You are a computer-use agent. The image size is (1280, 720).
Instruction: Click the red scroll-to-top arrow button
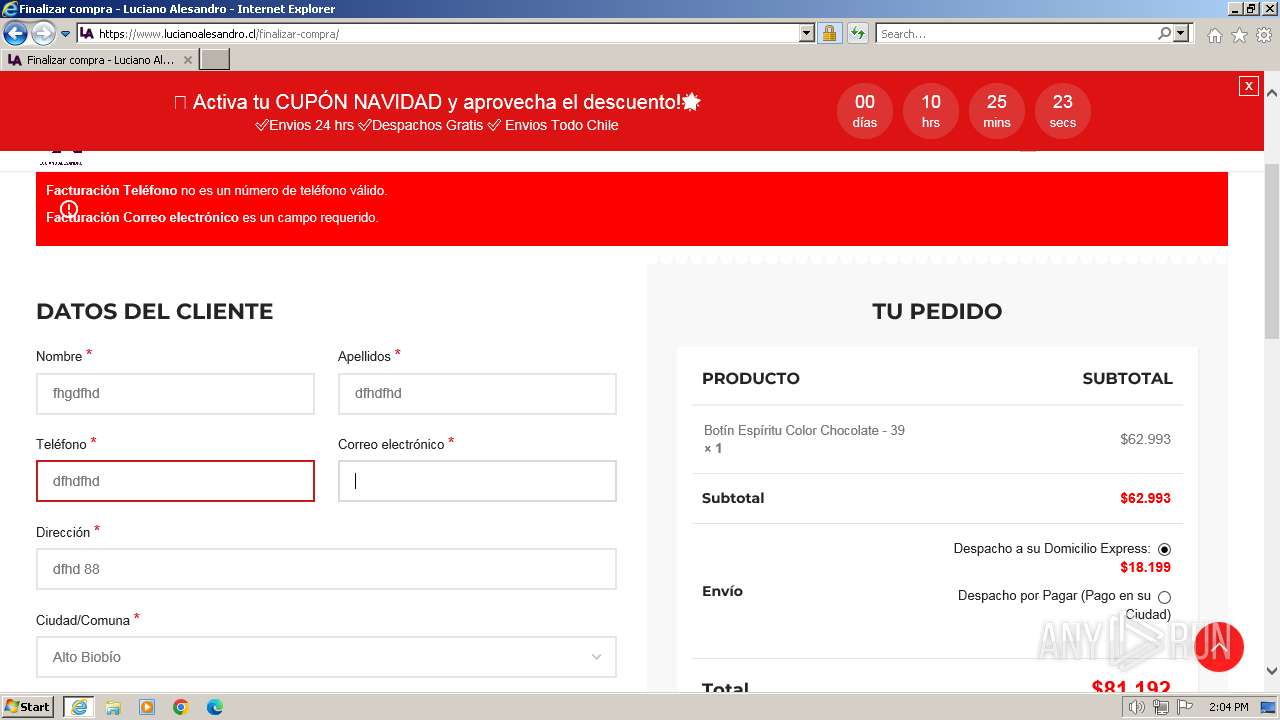point(1218,647)
